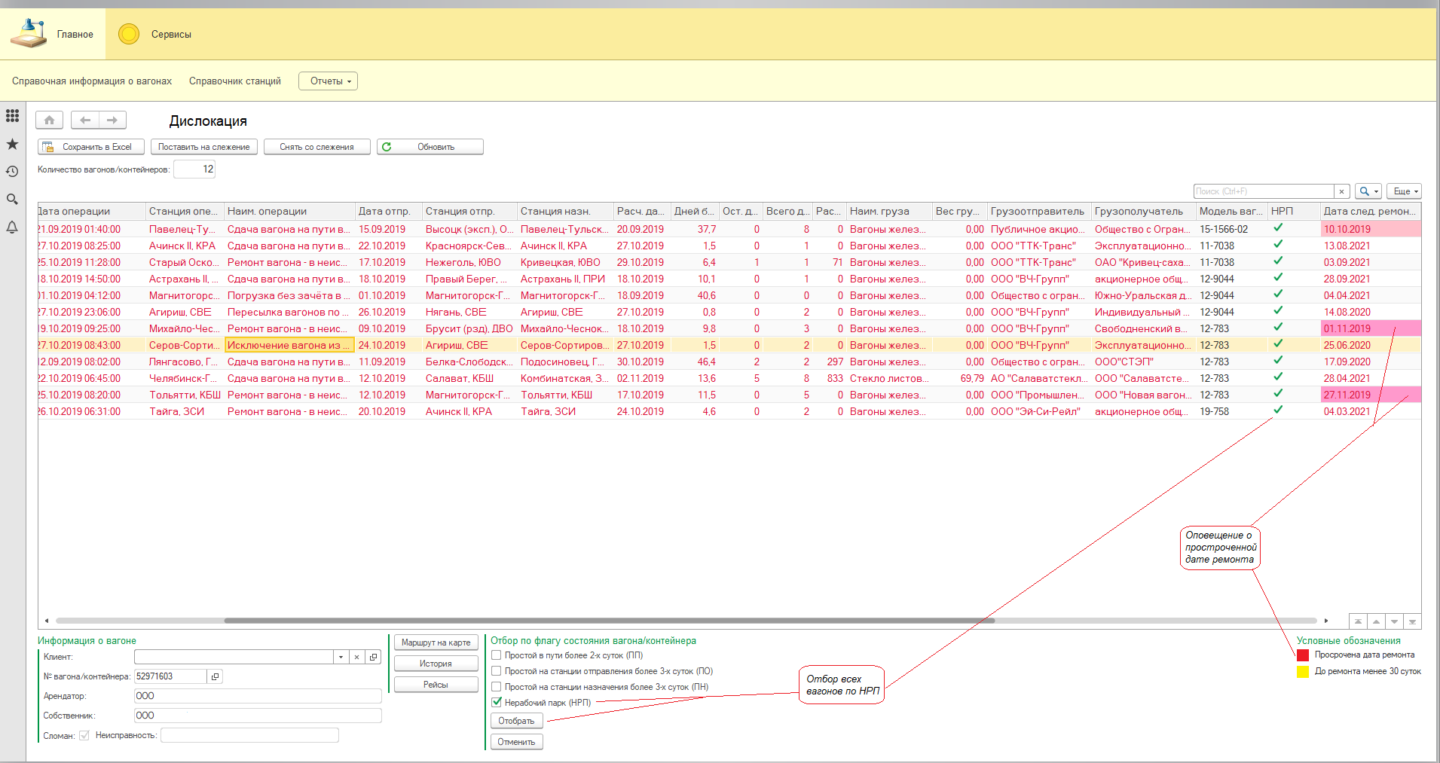
Task: Enable Простой на станции отправления (ПО)
Action: coord(497,671)
